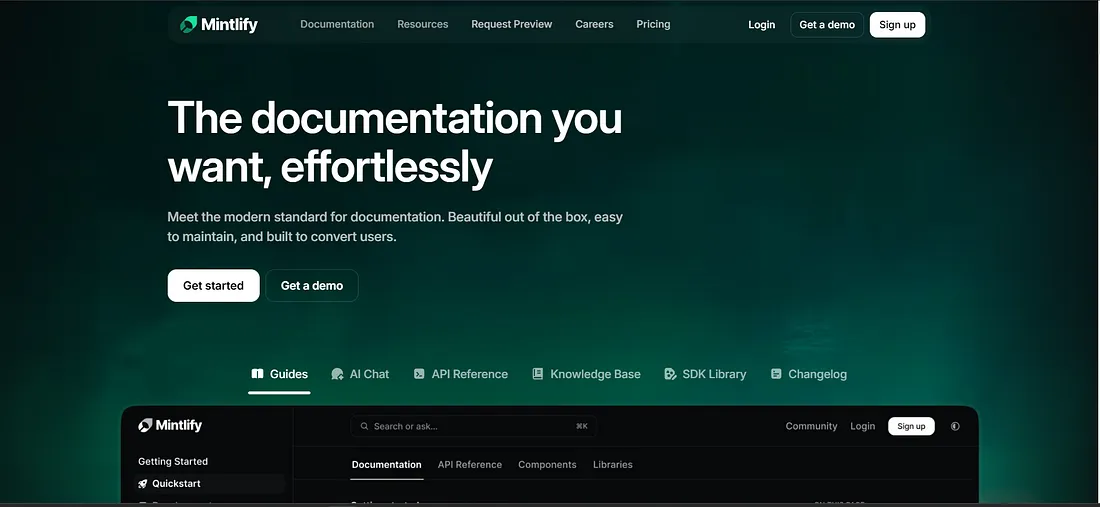Image resolution: width=1100 pixels, height=507 pixels.
Task: Click Get a demo in top navigation
Action: tap(827, 25)
